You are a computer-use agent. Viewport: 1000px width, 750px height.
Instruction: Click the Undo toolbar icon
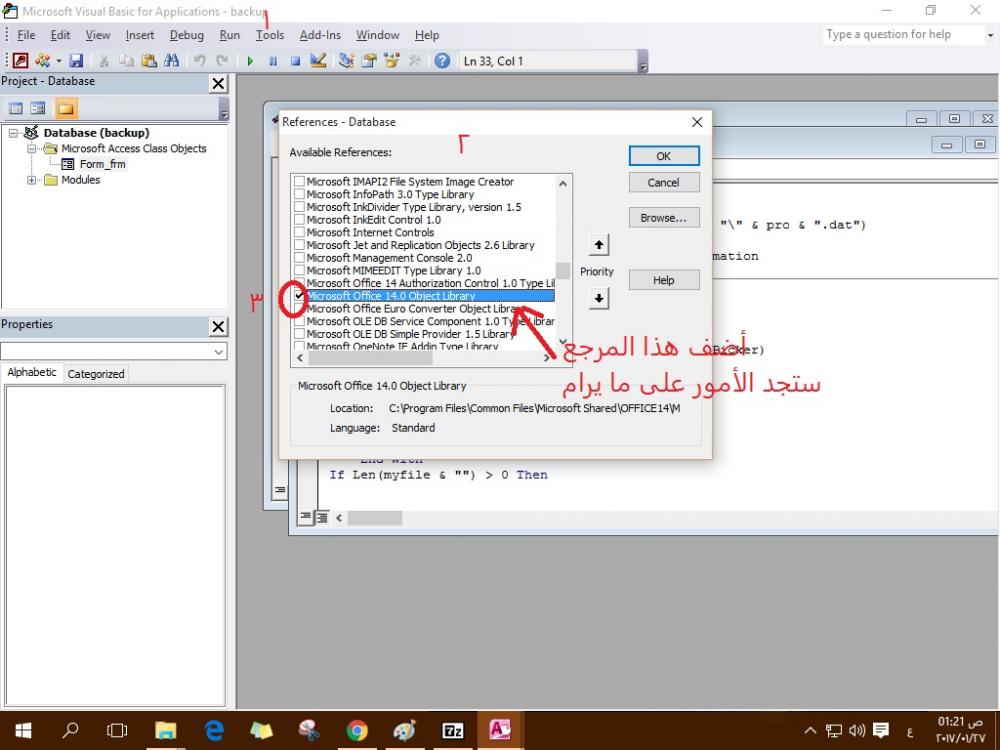coord(200,61)
